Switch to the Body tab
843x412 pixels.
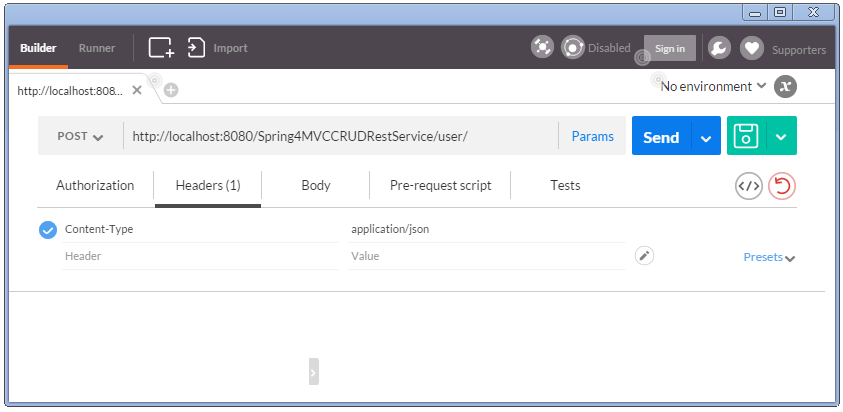(316, 186)
